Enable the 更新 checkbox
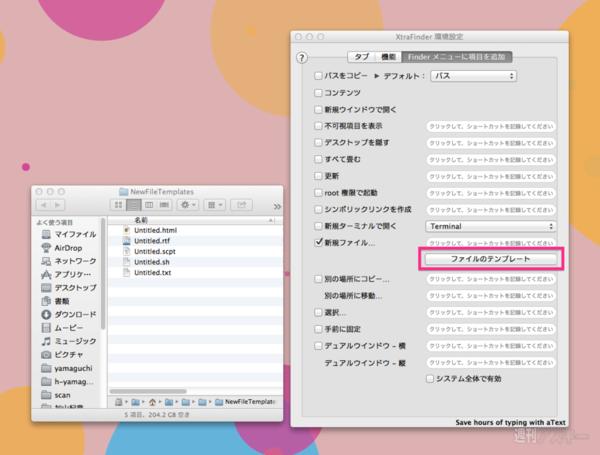 (x=318, y=176)
